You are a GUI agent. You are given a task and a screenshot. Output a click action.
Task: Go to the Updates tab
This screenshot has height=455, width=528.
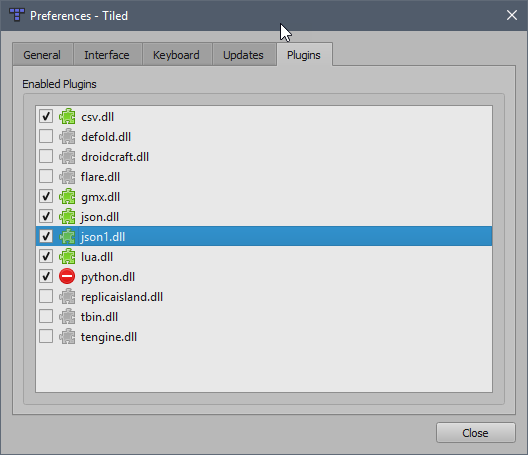coord(243,55)
